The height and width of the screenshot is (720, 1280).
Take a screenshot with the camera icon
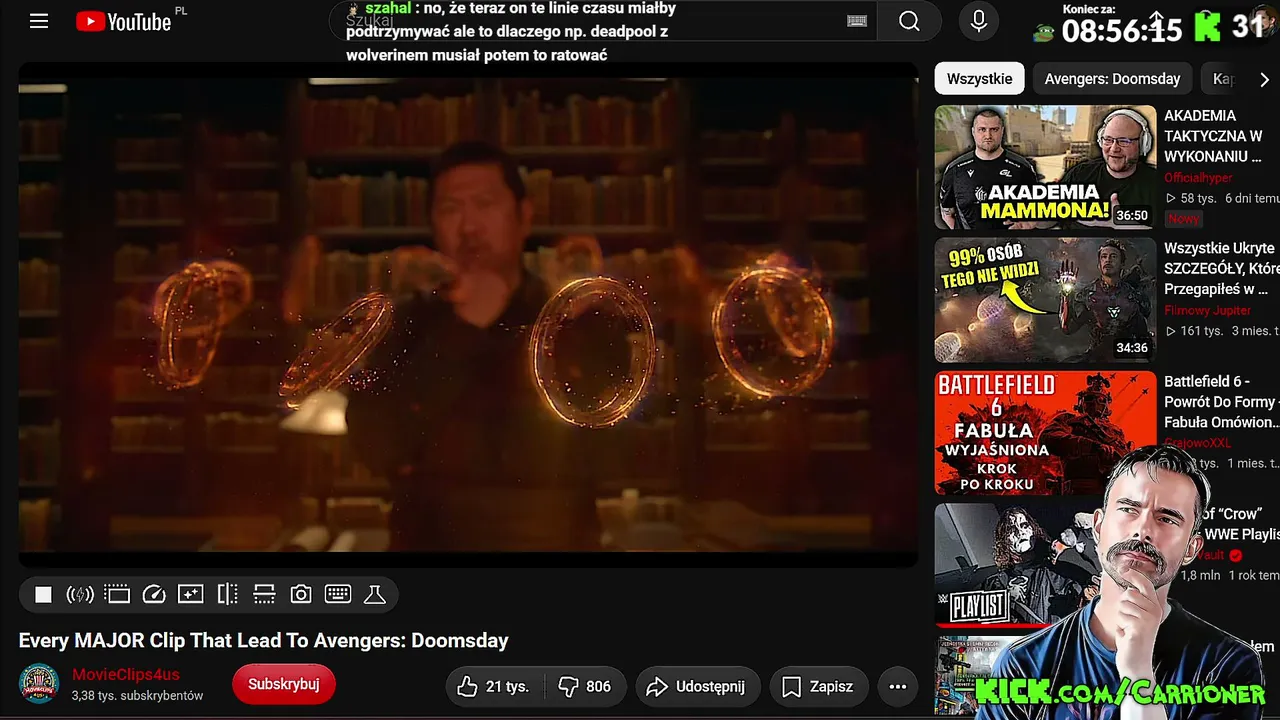pyautogui.click(x=301, y=595)
